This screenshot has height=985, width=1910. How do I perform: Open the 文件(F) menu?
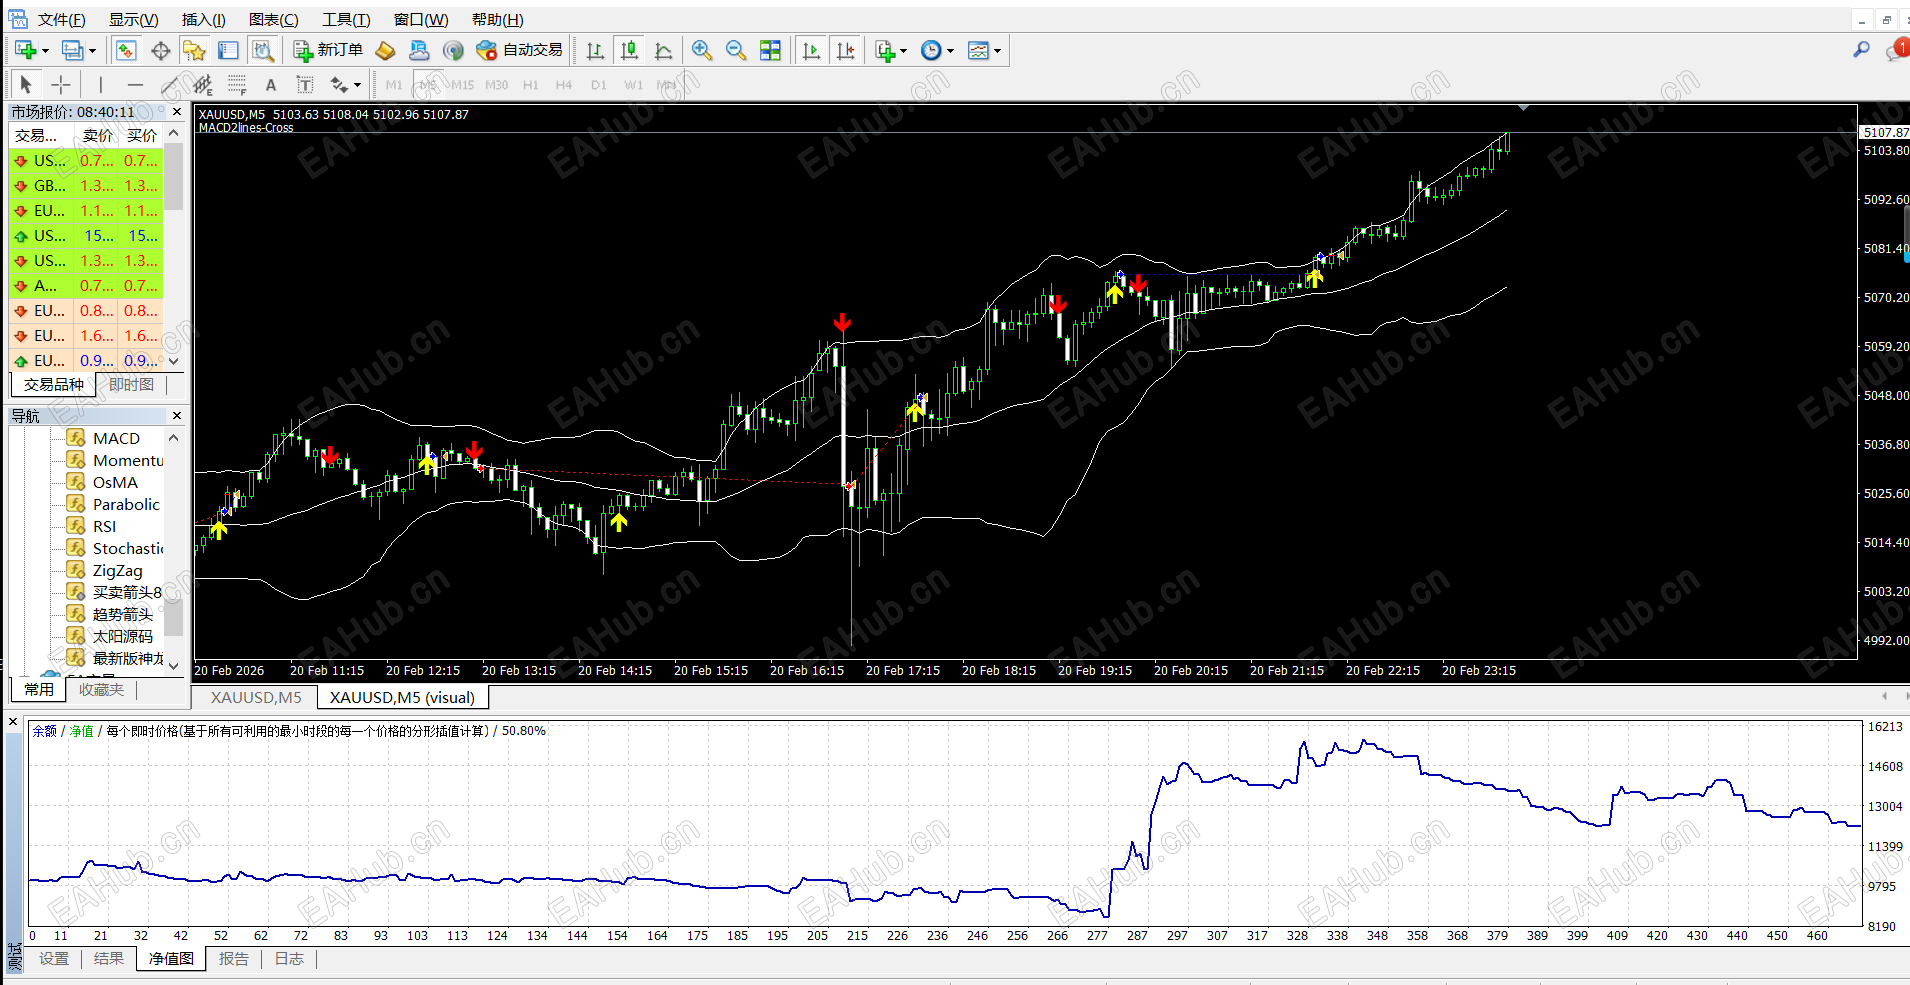(x=61, y=20)
